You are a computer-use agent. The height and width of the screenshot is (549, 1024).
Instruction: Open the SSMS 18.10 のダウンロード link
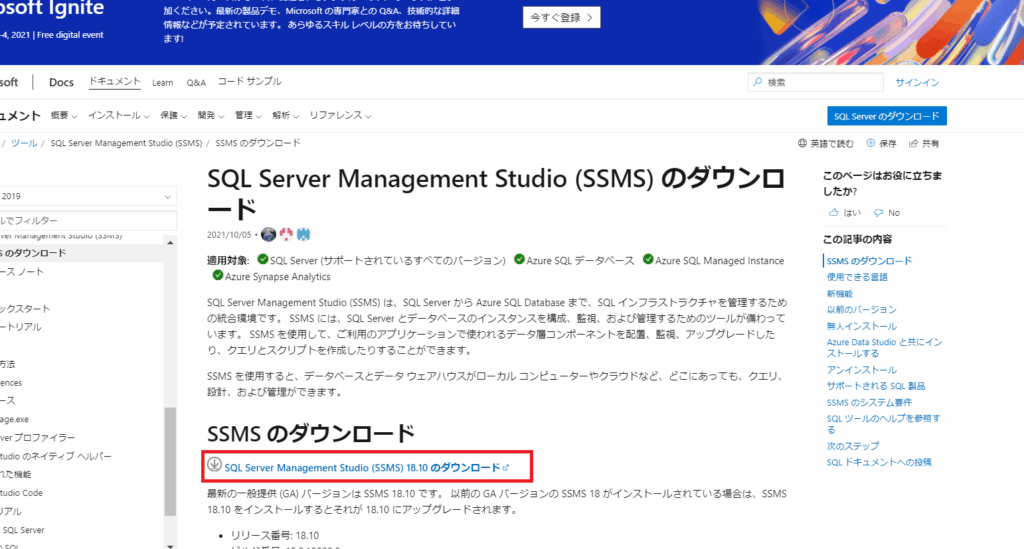361,467
